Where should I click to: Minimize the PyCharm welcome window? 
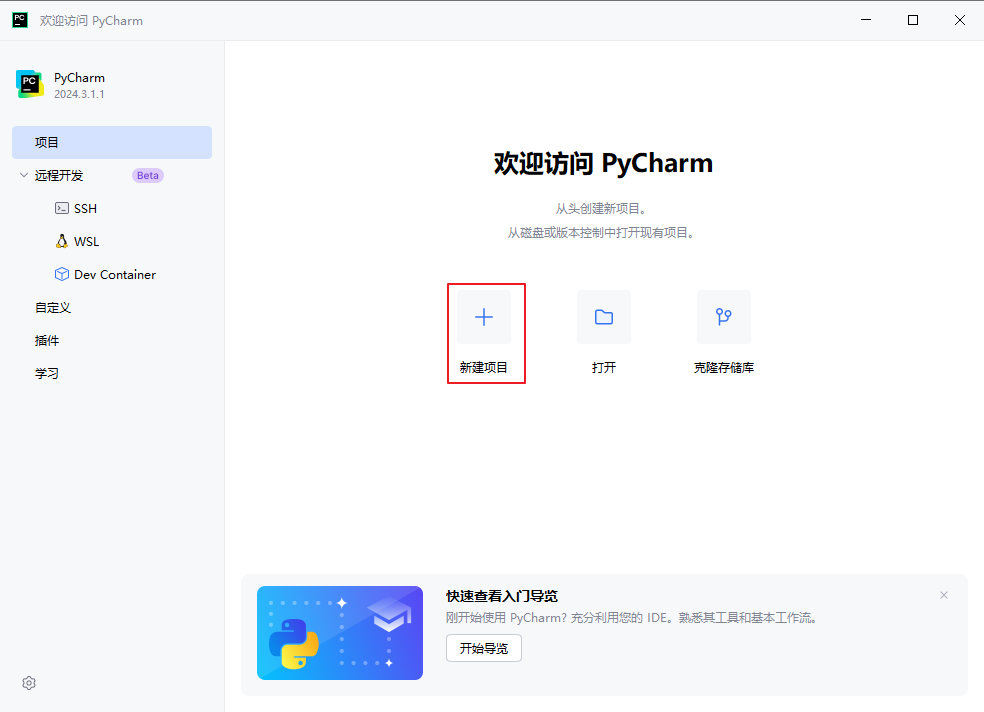click(866, 20)
